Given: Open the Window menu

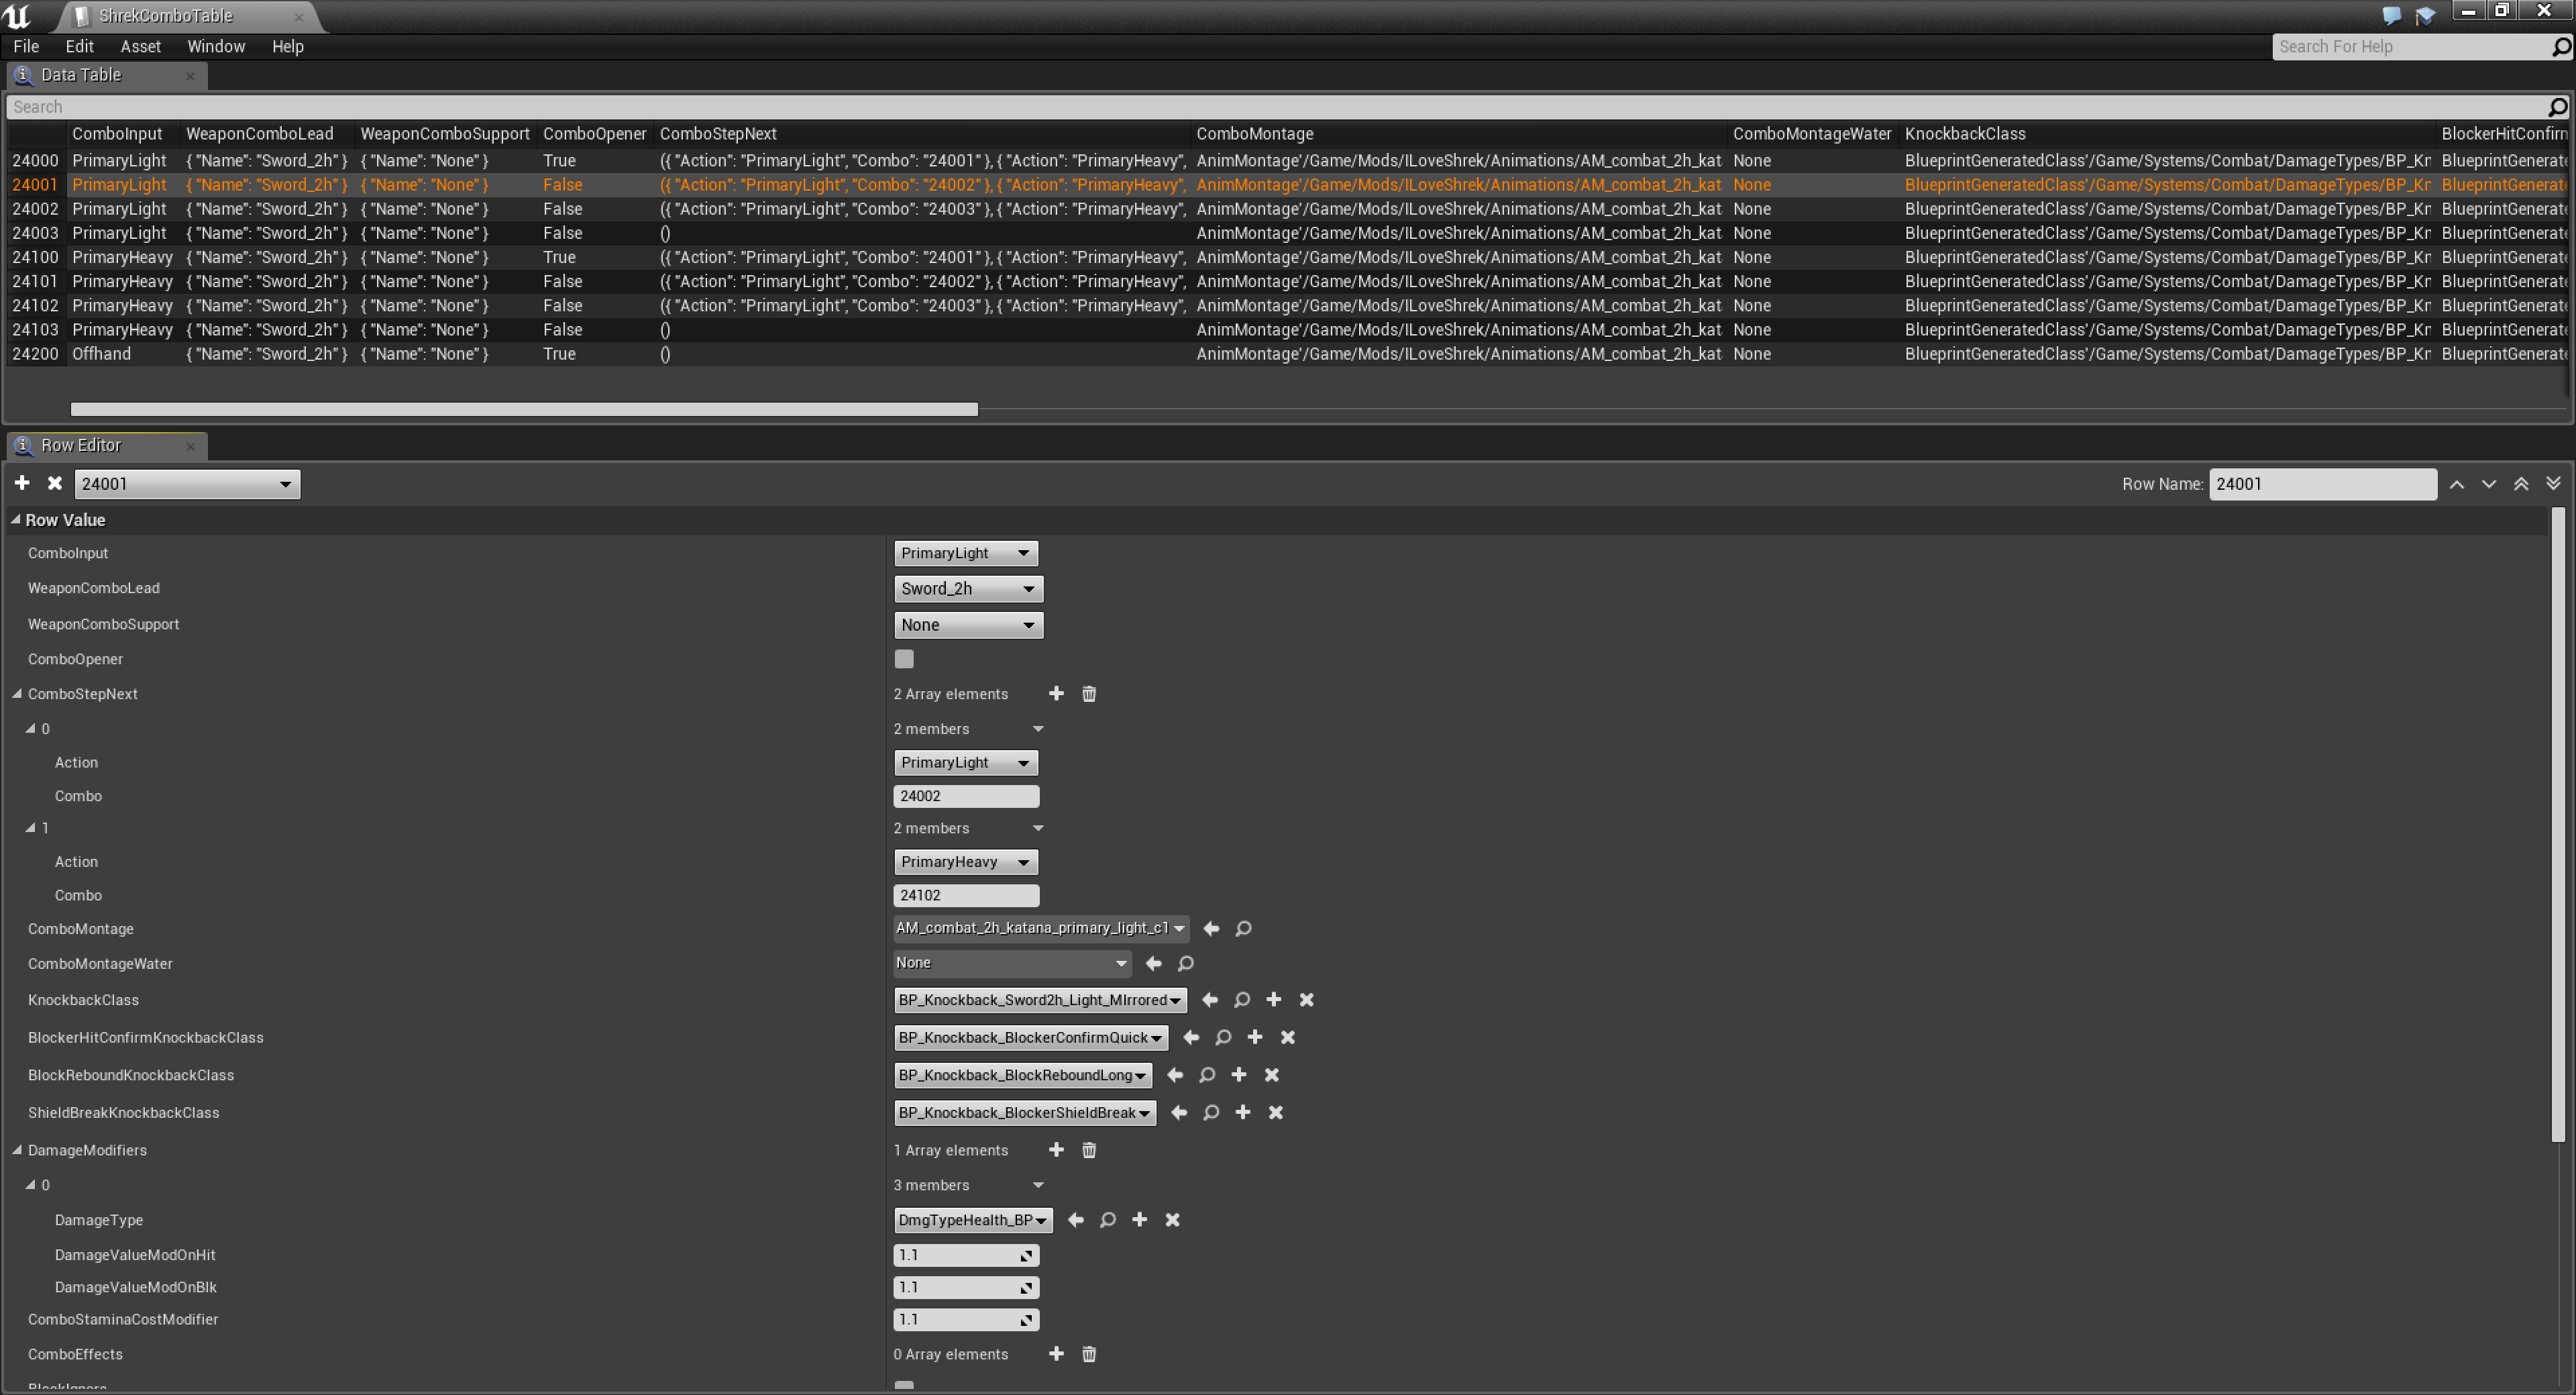Looking at the screenshot, I should 216,46.
